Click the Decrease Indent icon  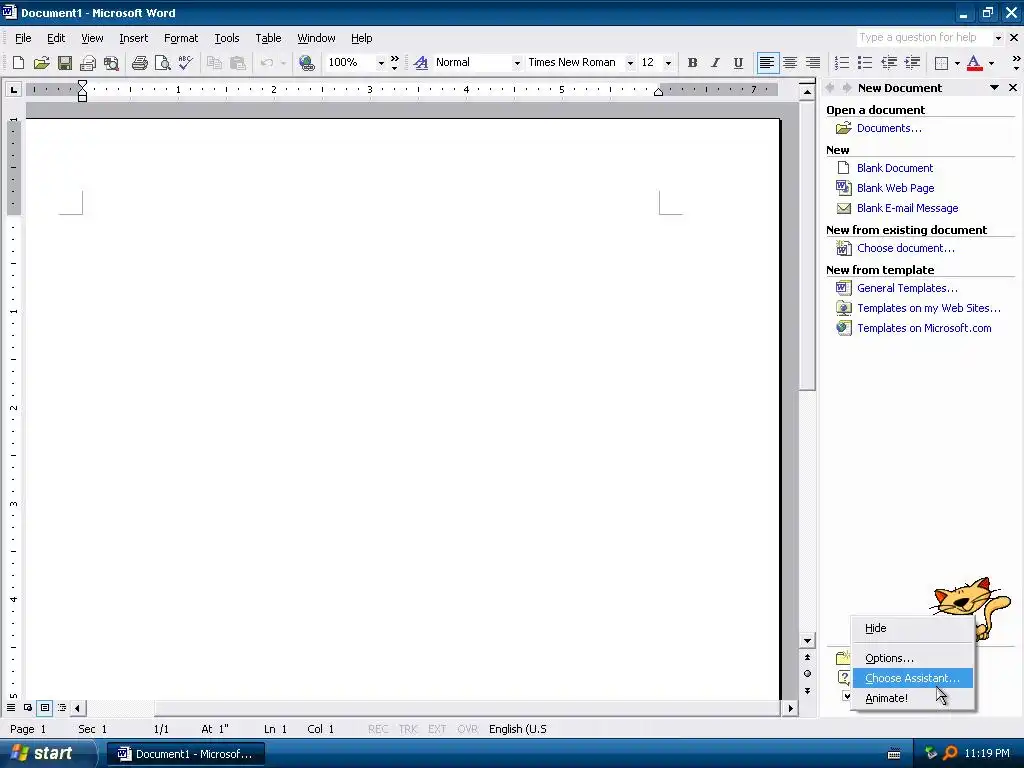point(889,63)
